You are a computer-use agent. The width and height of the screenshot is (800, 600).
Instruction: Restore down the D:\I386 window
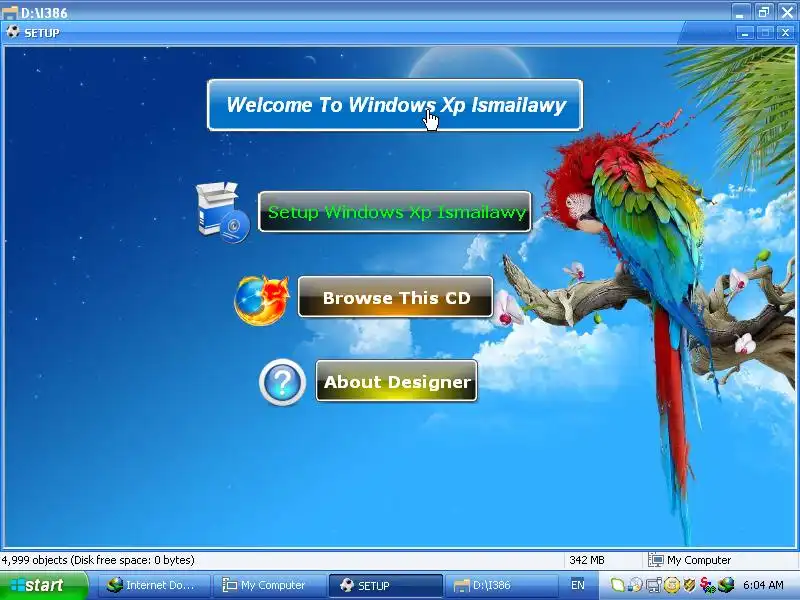pos(764,12)
